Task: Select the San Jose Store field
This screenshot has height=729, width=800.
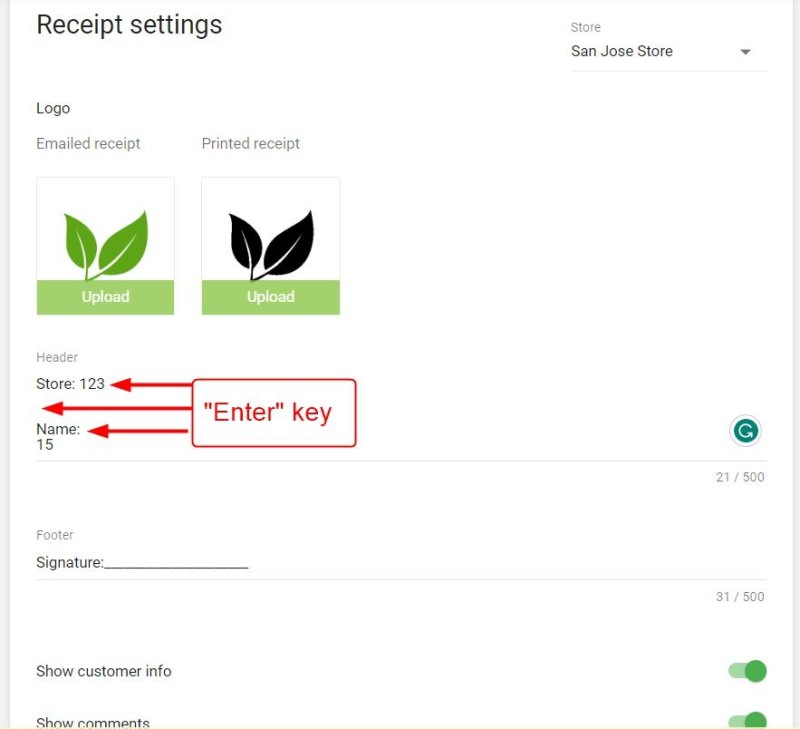Action: click(668, 51)
